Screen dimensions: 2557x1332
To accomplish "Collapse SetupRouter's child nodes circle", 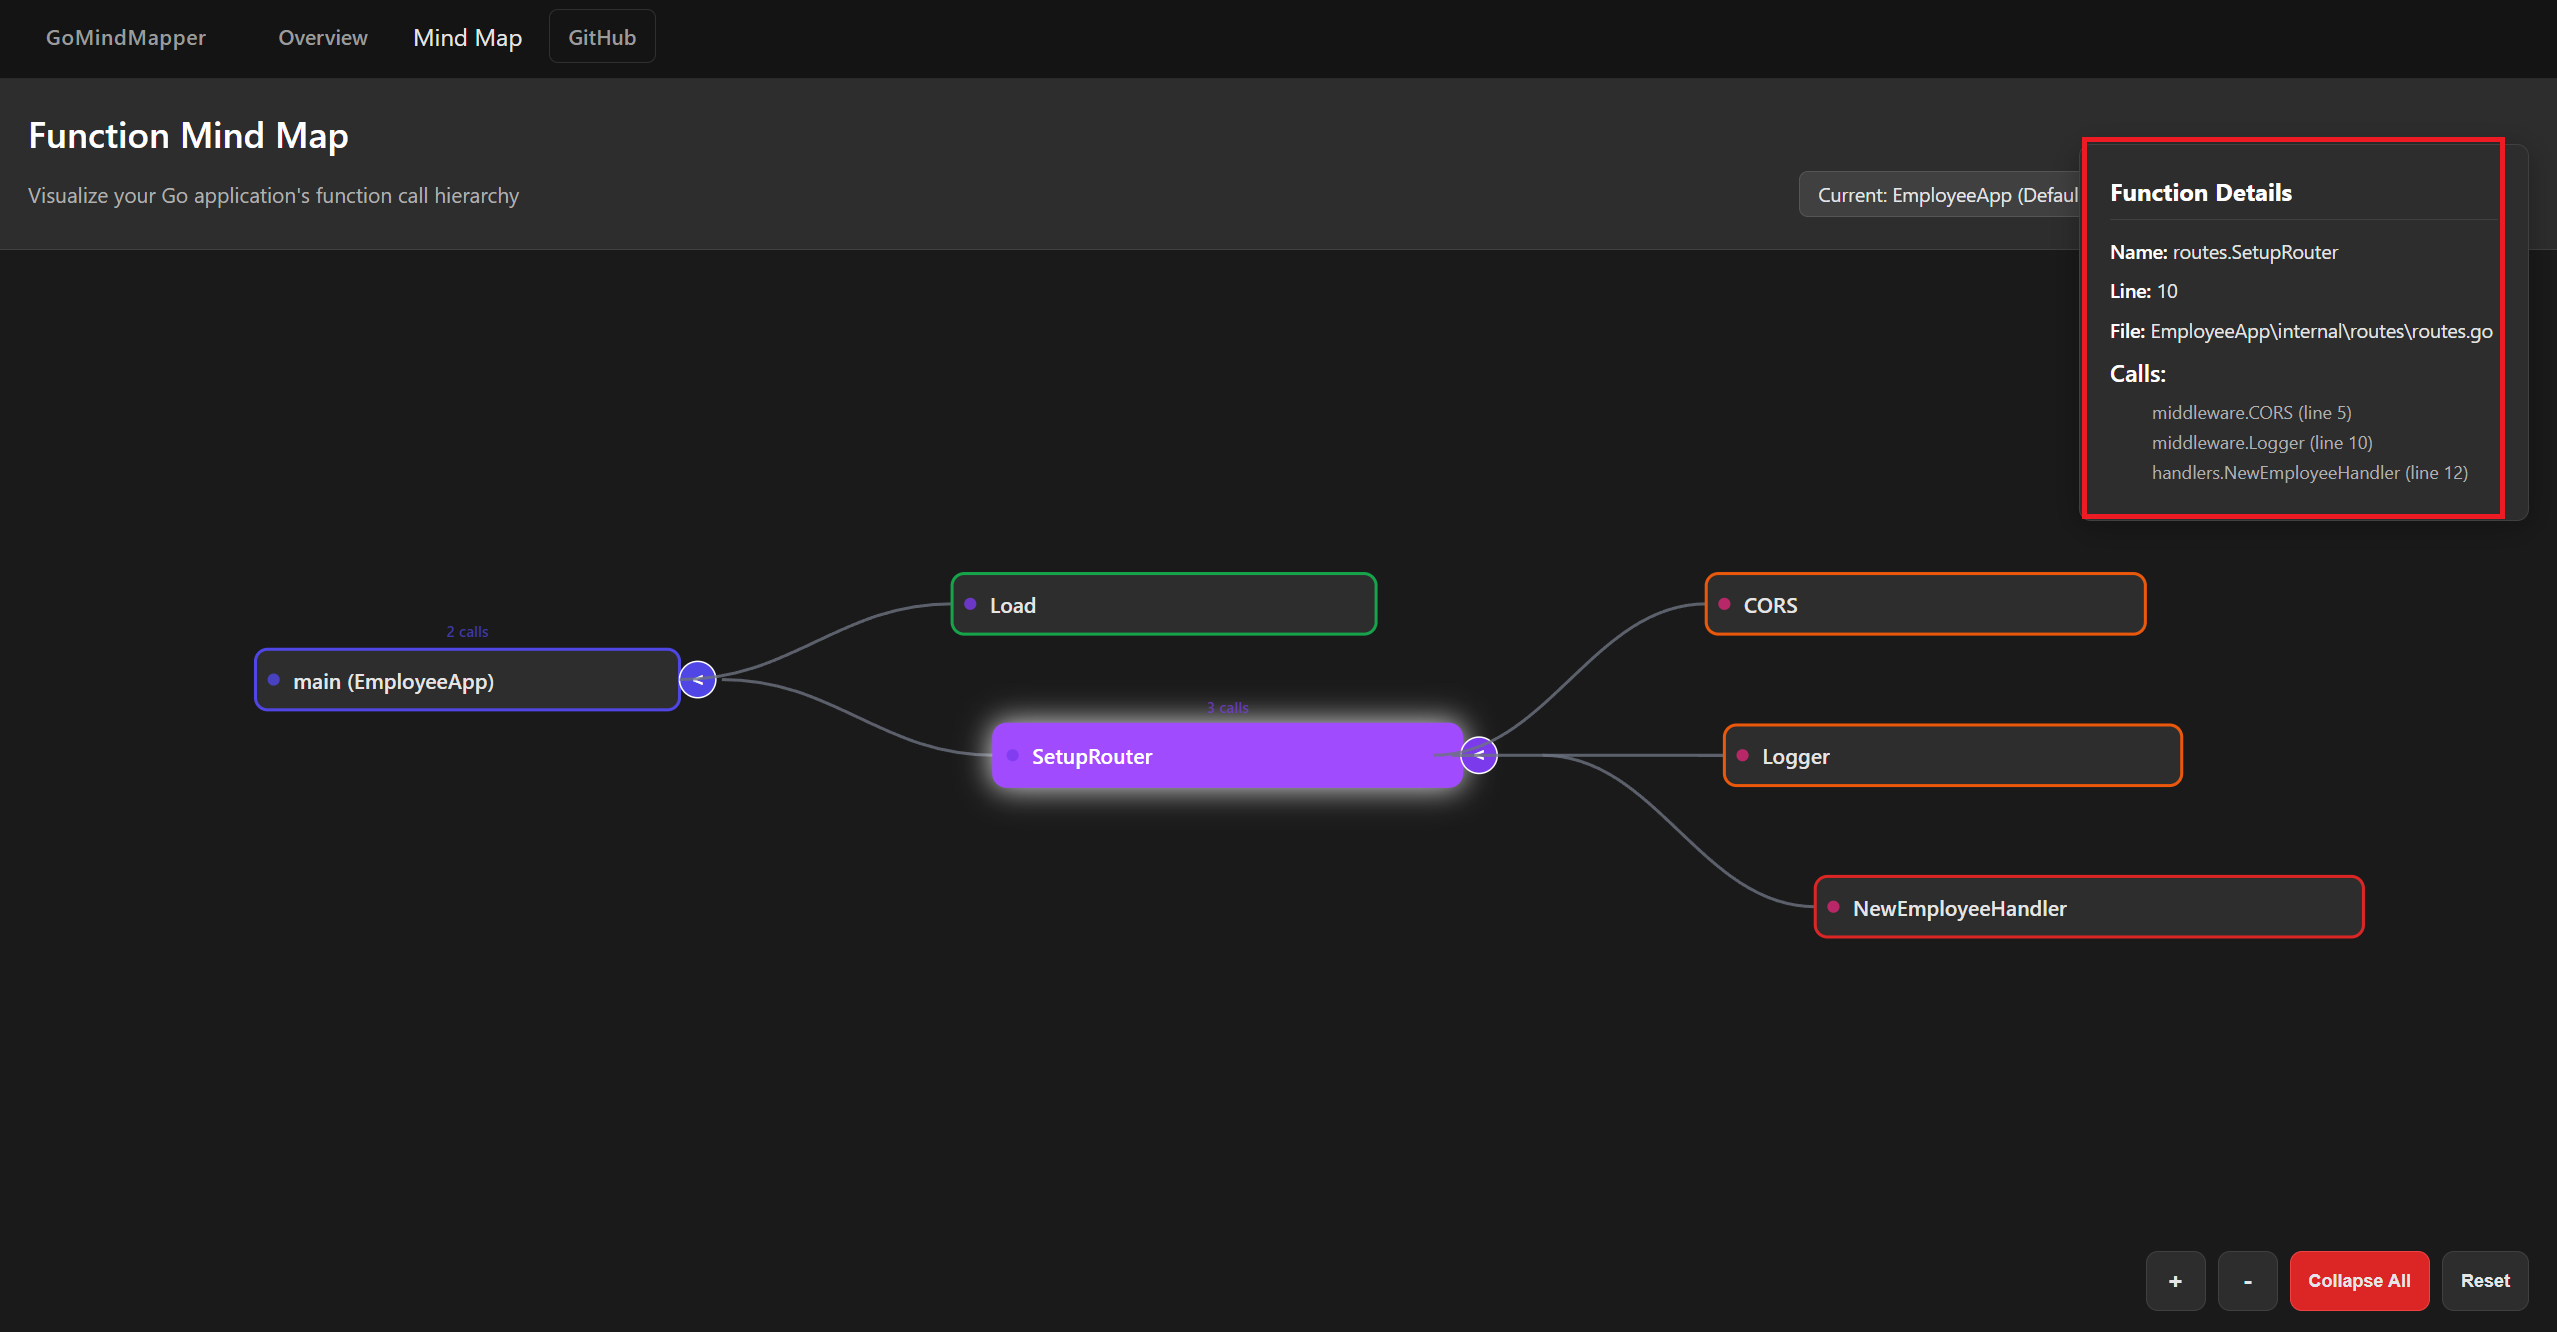I will click(1479, 755).
